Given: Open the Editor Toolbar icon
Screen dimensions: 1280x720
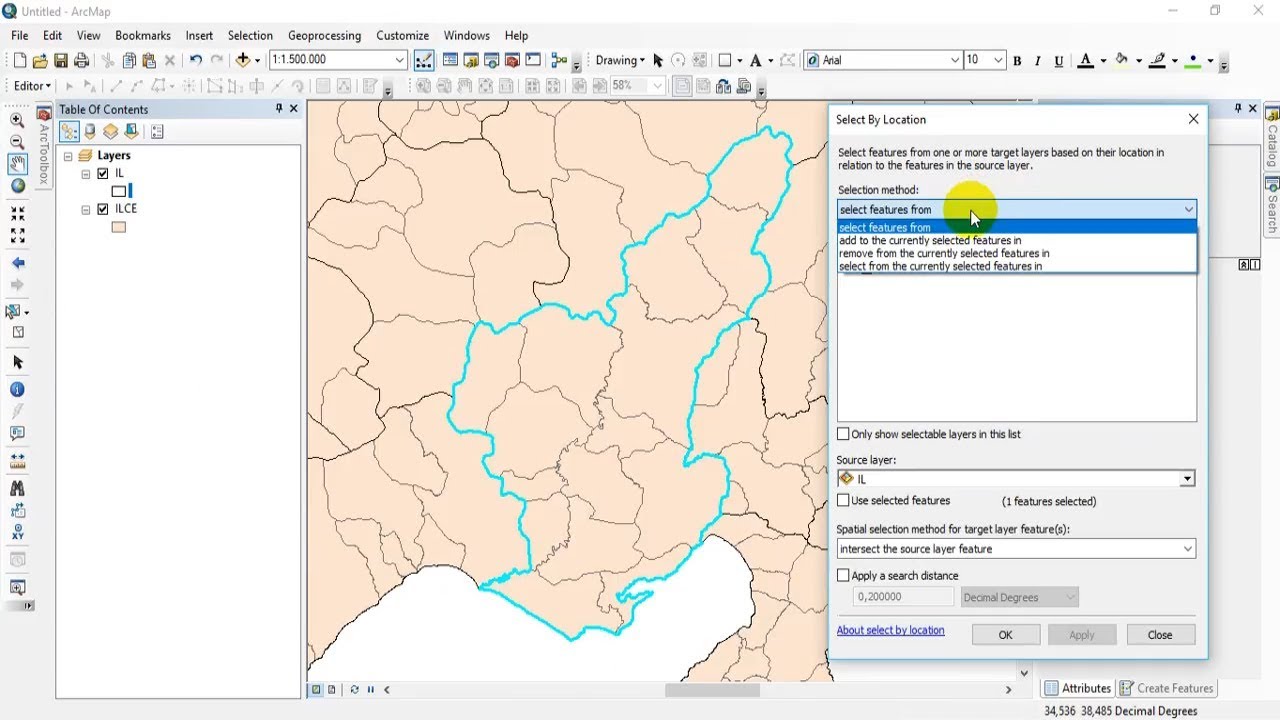Looking at the screenshot, I should (x=423, y=61).
